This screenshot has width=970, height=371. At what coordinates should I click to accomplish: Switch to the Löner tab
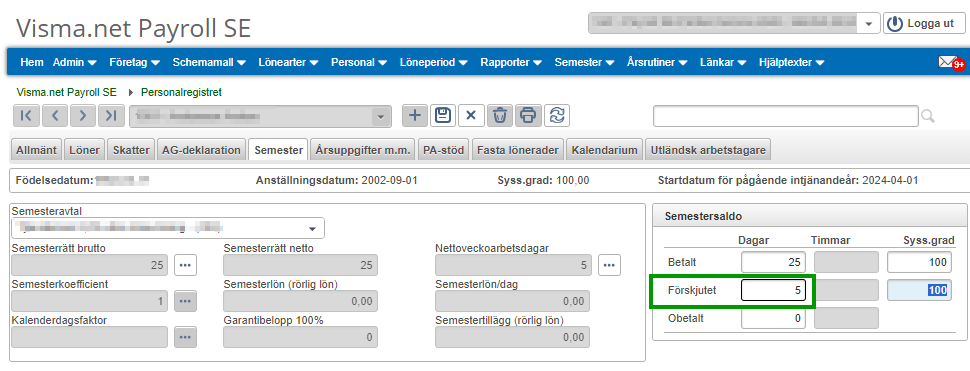tap(84, 150)
